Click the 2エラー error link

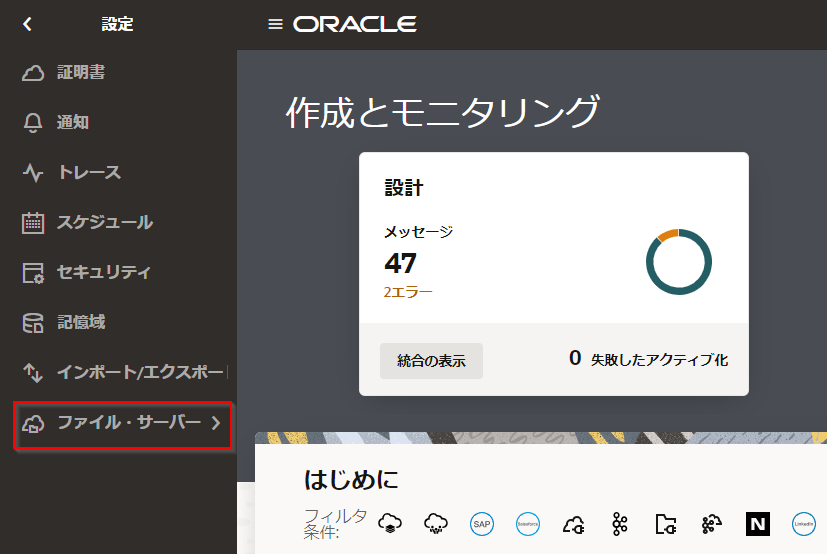point(408,292)
